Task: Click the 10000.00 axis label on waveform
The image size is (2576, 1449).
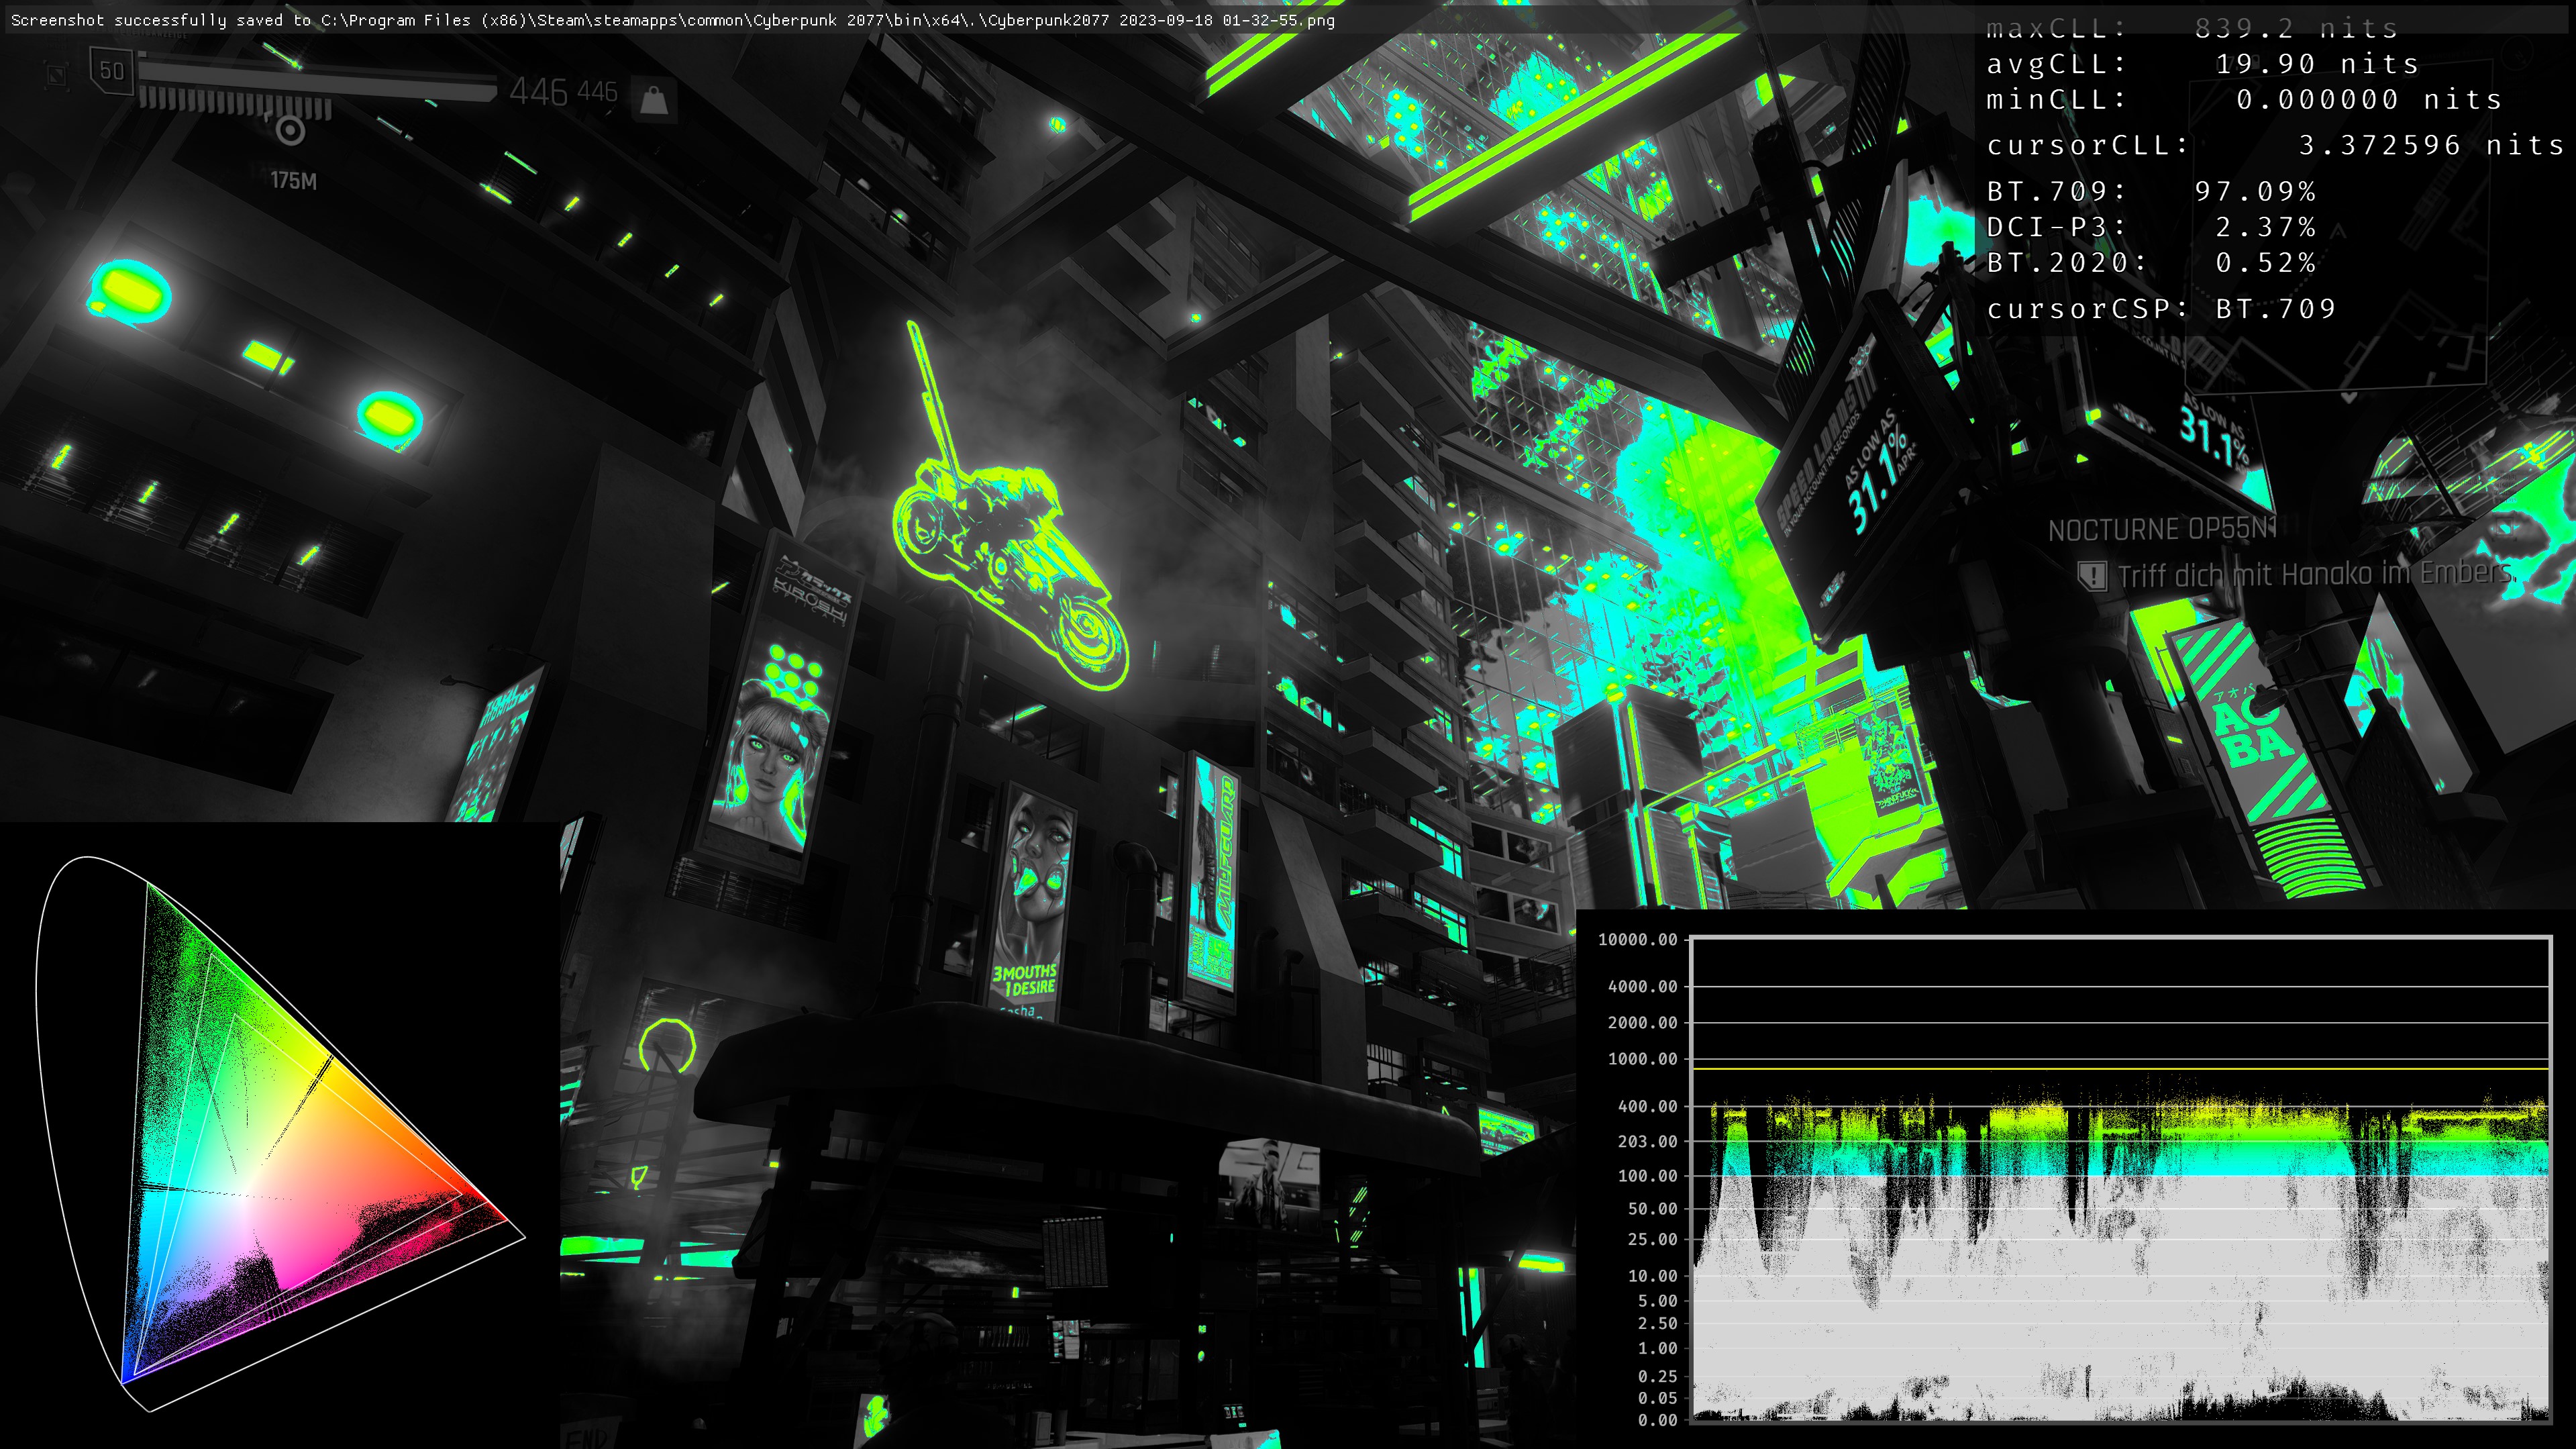Action: 1637,940
